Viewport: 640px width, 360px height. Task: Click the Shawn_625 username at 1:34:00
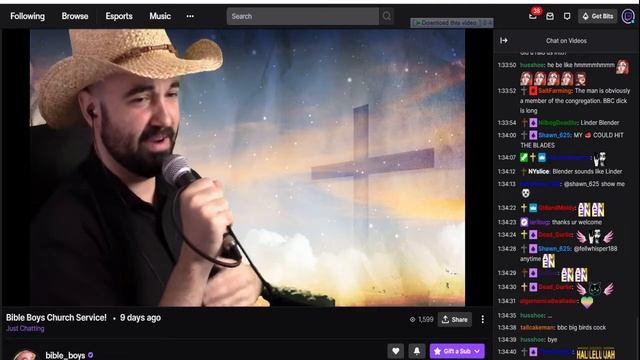[x=554, y=135]
